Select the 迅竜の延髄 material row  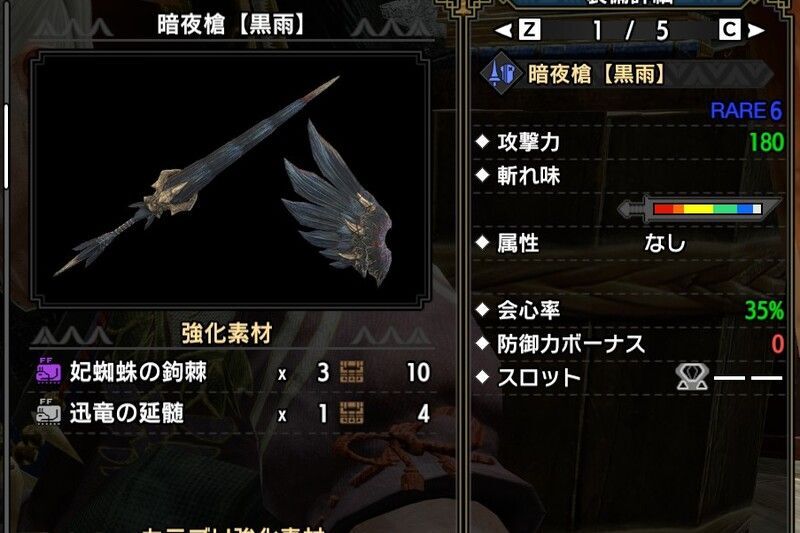pos(233,413)
